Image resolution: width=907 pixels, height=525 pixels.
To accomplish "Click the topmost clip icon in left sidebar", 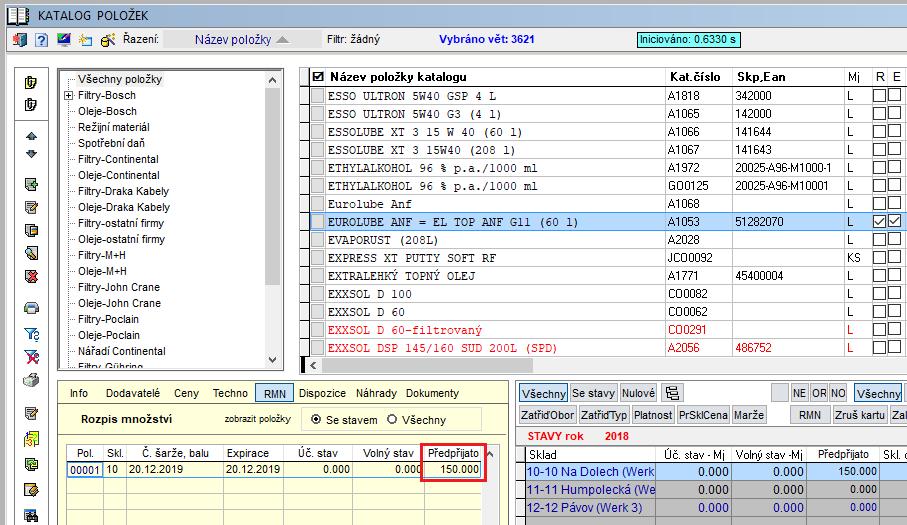I will coord(31,83).
